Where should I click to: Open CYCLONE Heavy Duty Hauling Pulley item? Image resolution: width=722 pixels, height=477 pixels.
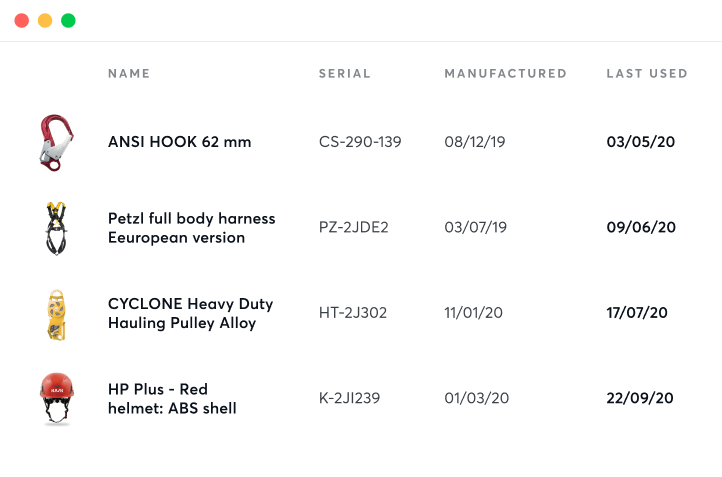tap(190, 313)
